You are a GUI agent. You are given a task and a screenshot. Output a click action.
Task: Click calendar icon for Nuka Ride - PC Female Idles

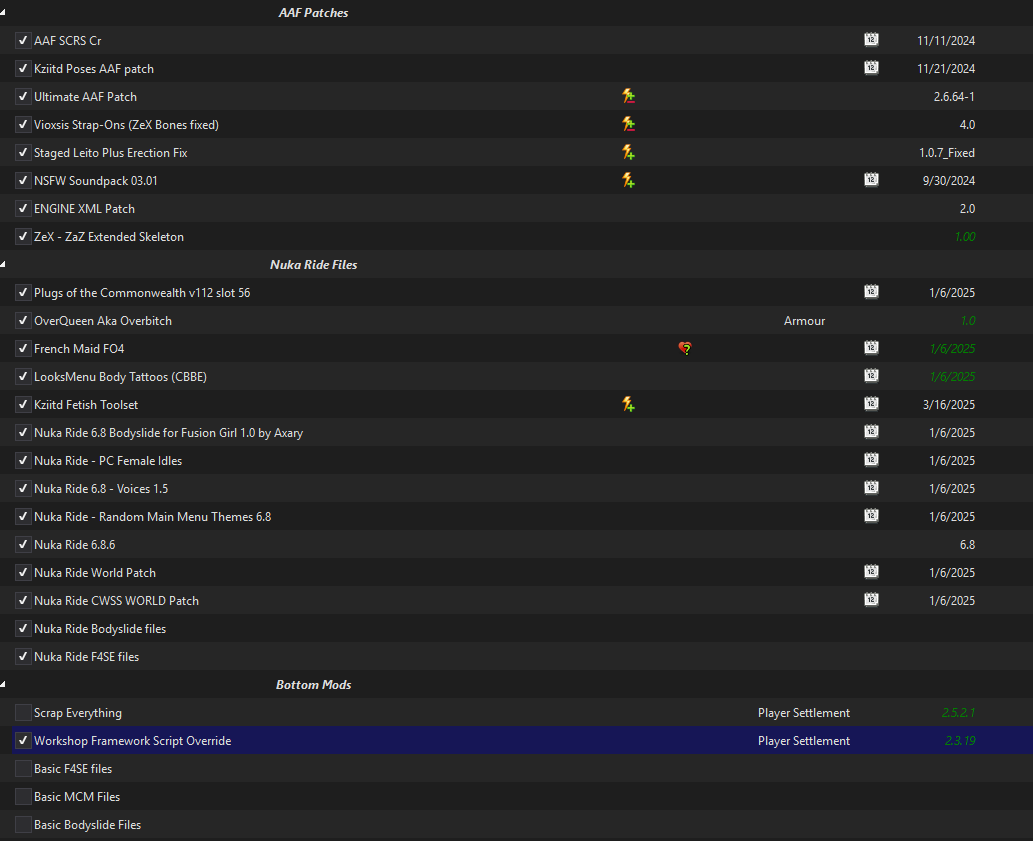point(871,459)
